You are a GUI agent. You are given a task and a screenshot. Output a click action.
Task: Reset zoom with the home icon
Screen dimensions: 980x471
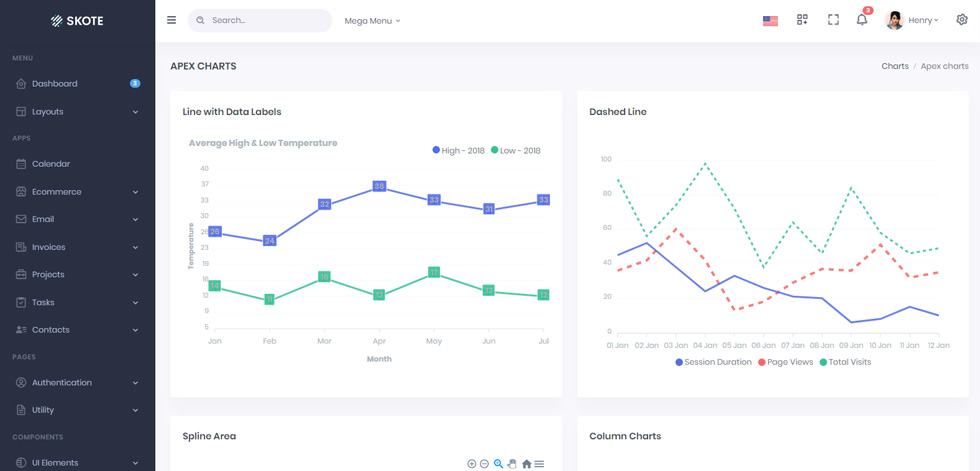pos(526,464)
